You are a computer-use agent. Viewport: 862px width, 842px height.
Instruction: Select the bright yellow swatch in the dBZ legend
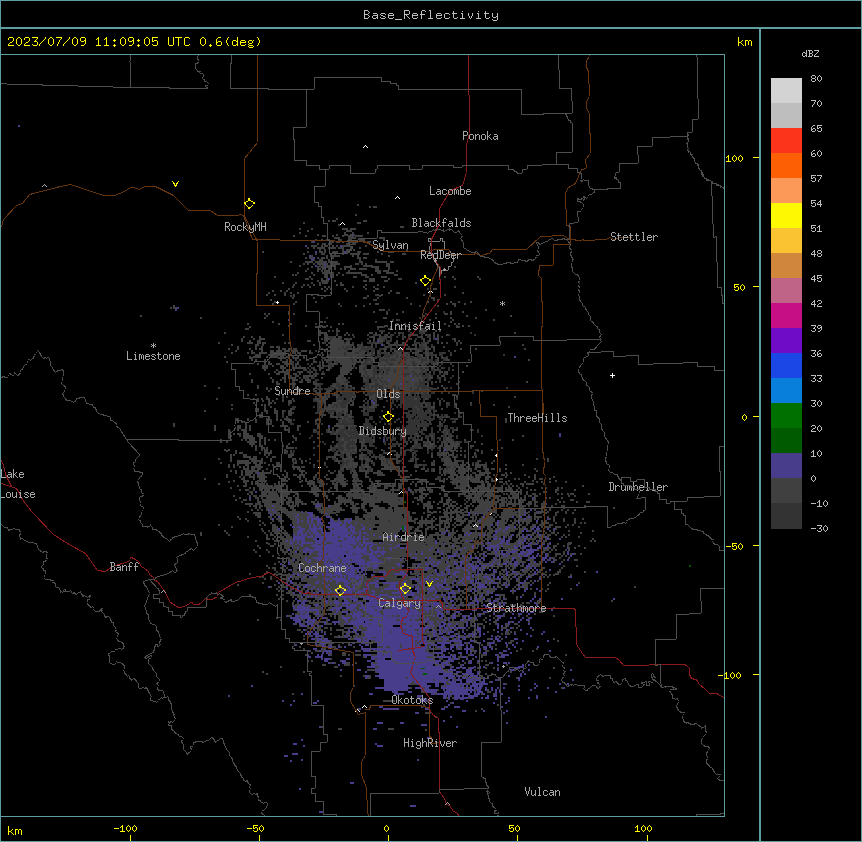[x=786, y=215]
